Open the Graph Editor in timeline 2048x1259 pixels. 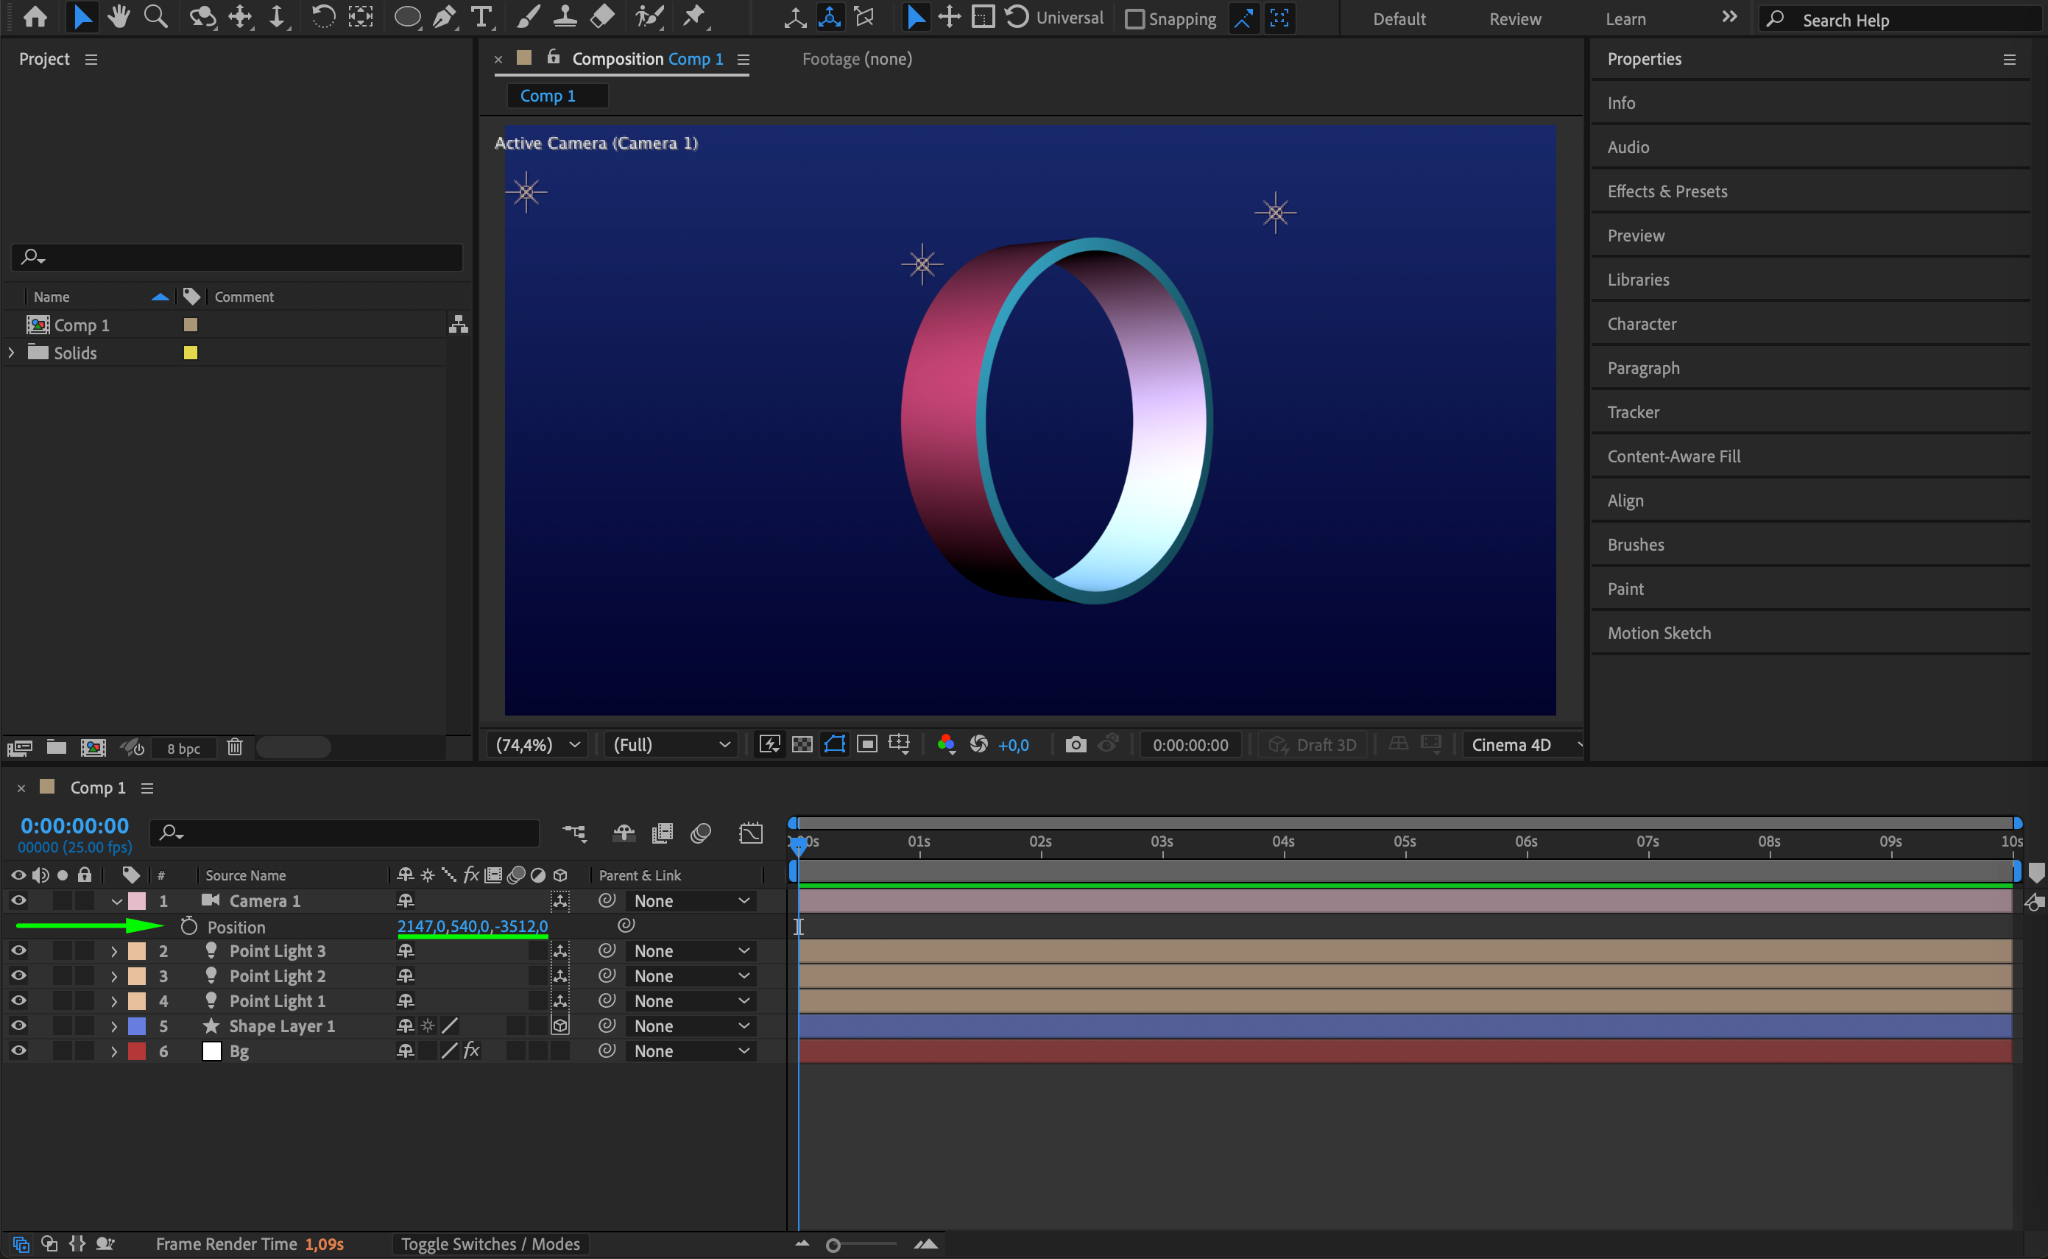point(750,832)
